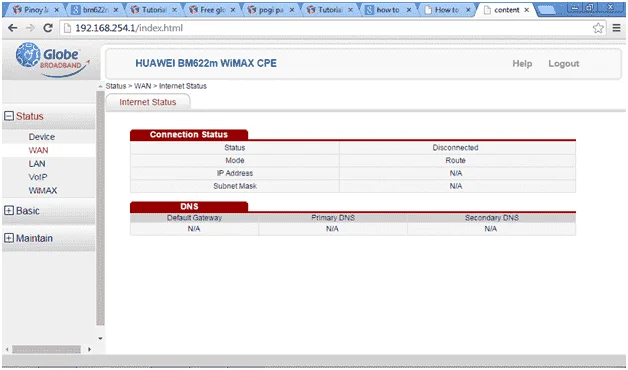Click the 'Subnet Mask' row label

click(x=235, y=186)
